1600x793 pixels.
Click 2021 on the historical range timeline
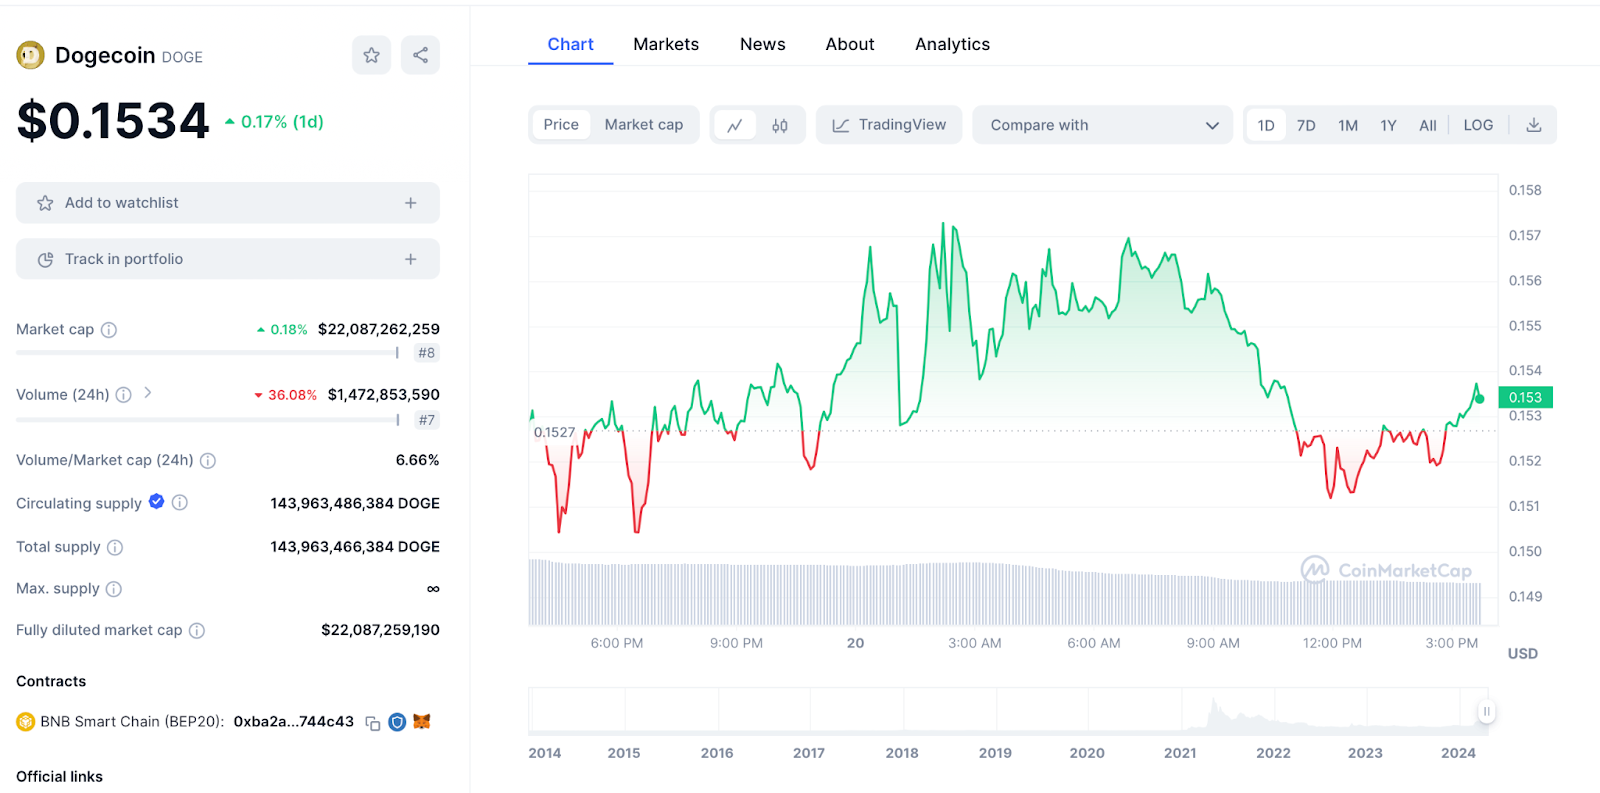1180,753
